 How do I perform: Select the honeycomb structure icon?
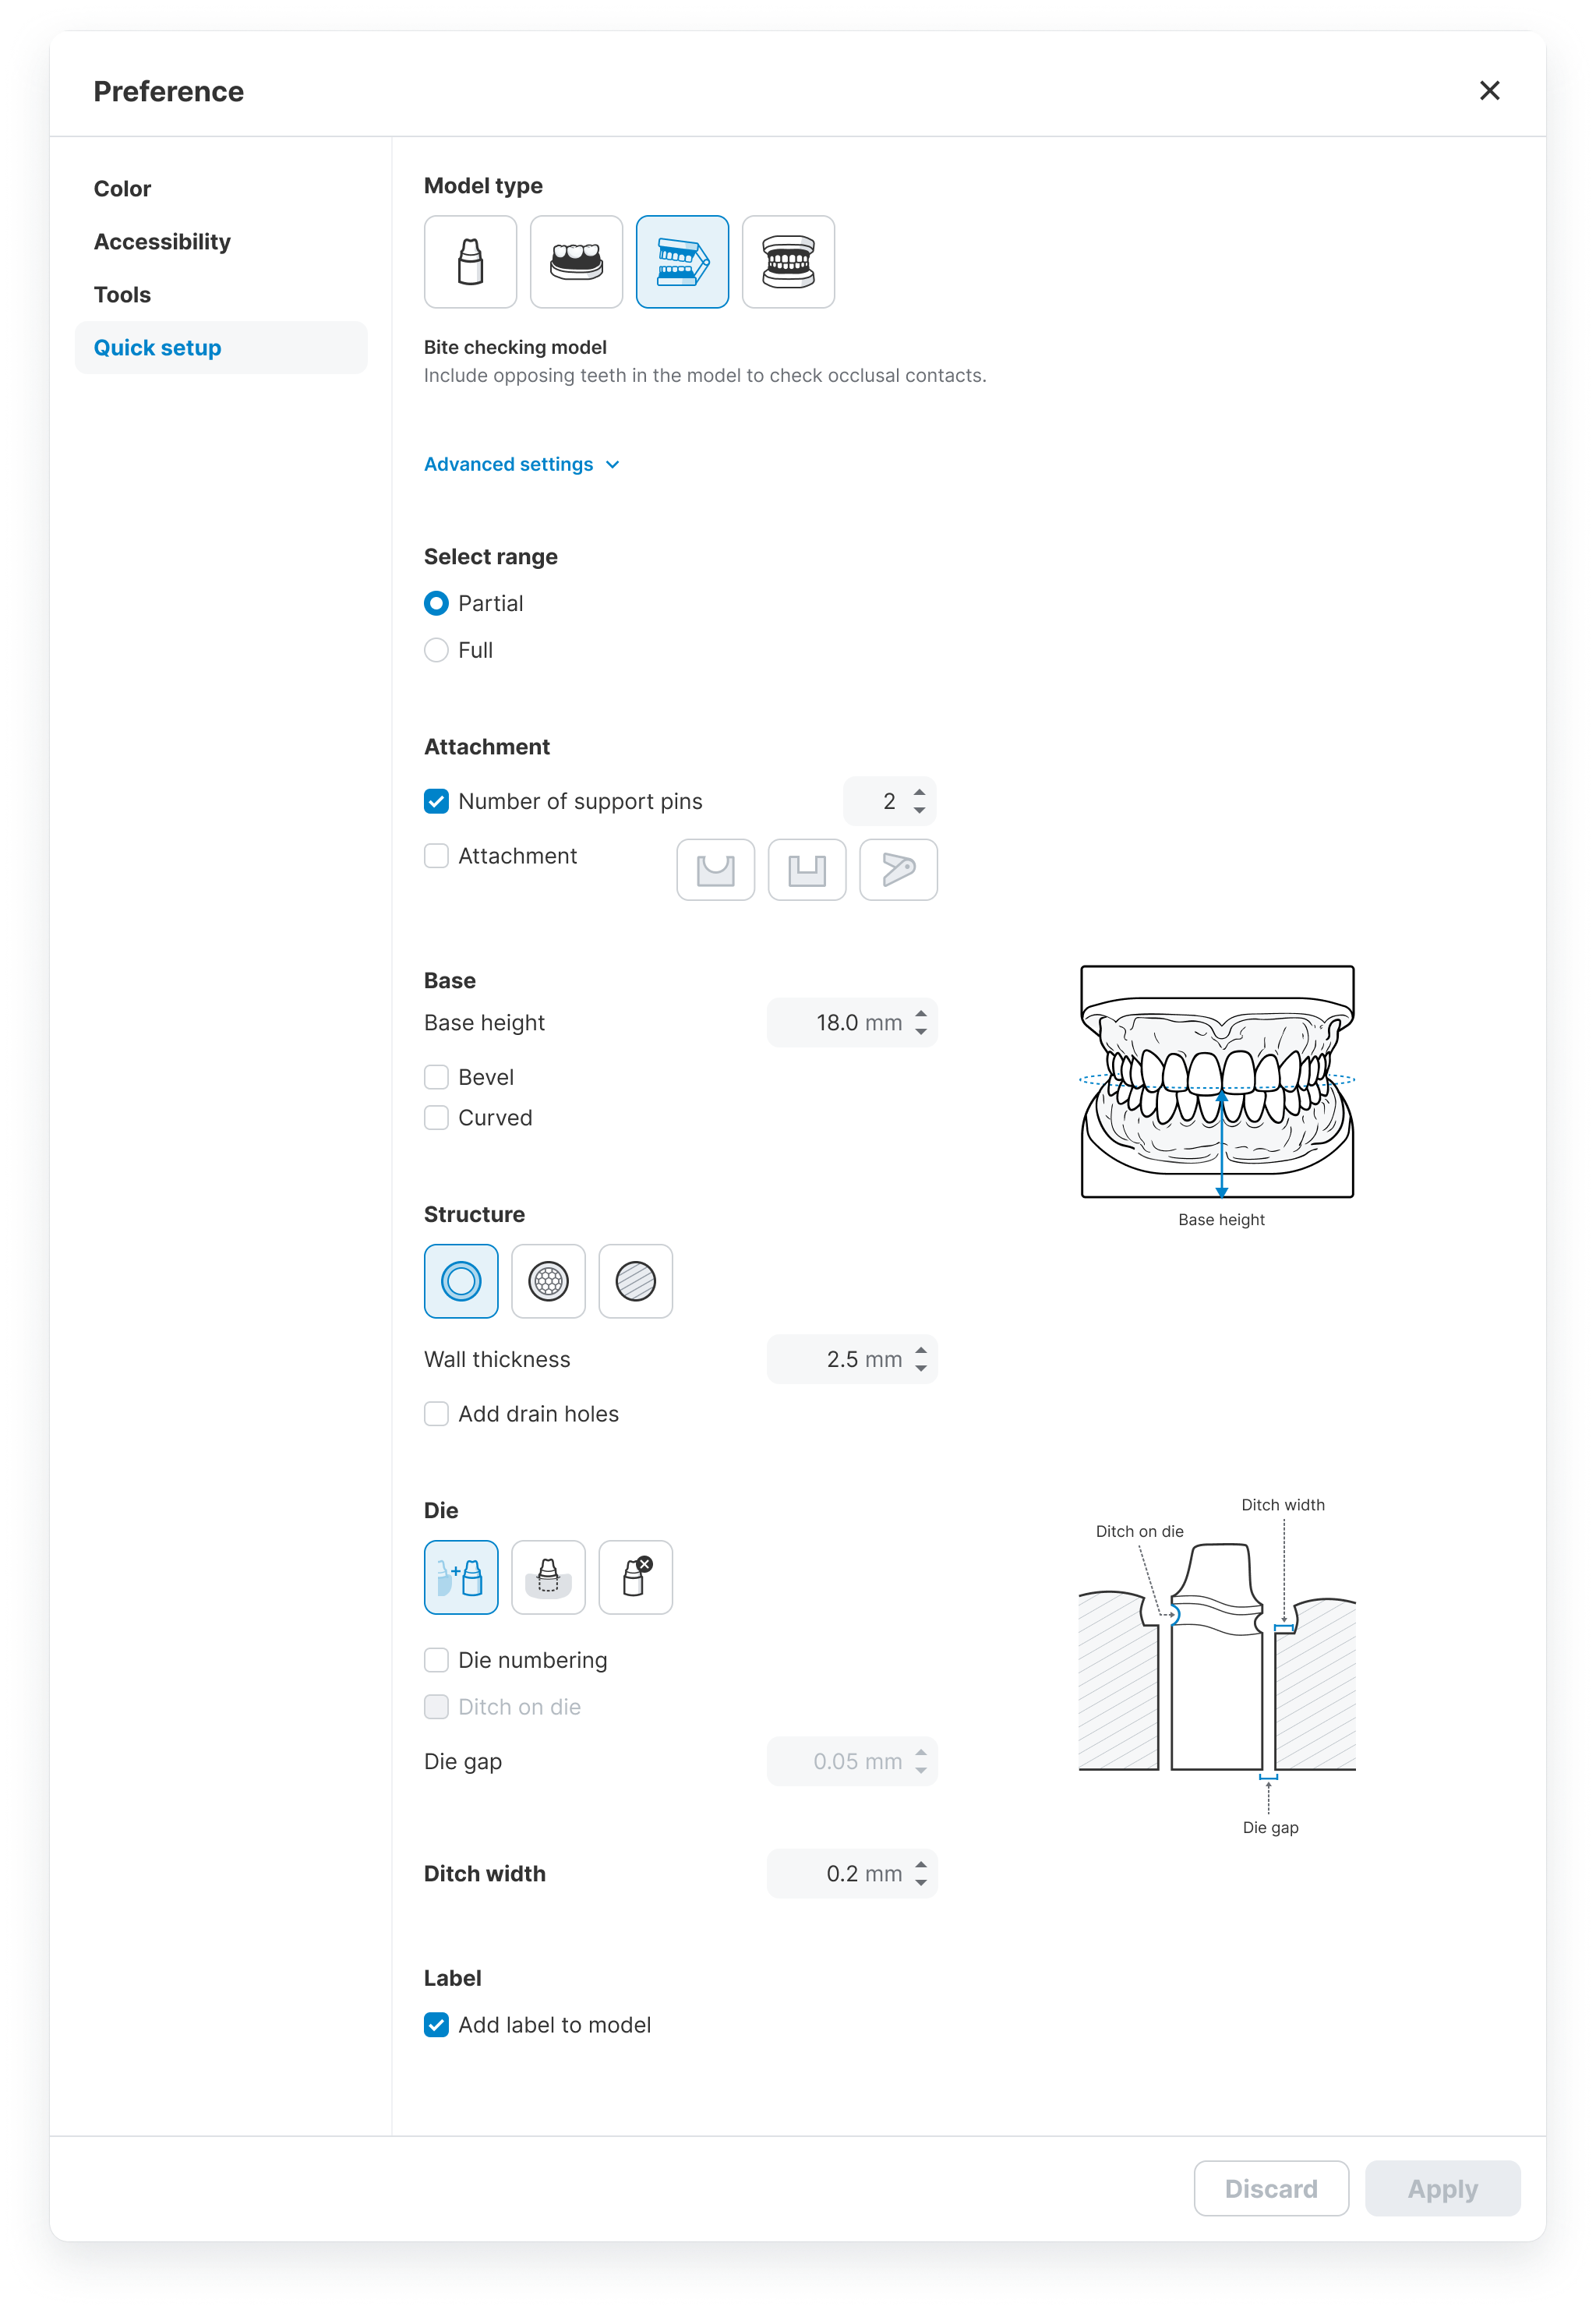[x=548, y=1281]
